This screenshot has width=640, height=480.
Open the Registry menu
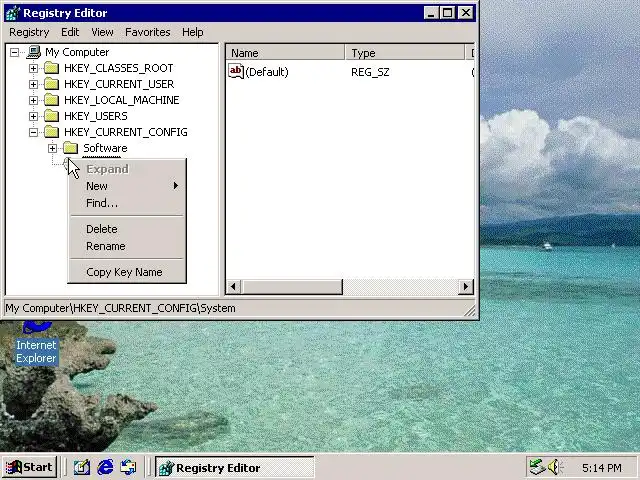29,32
